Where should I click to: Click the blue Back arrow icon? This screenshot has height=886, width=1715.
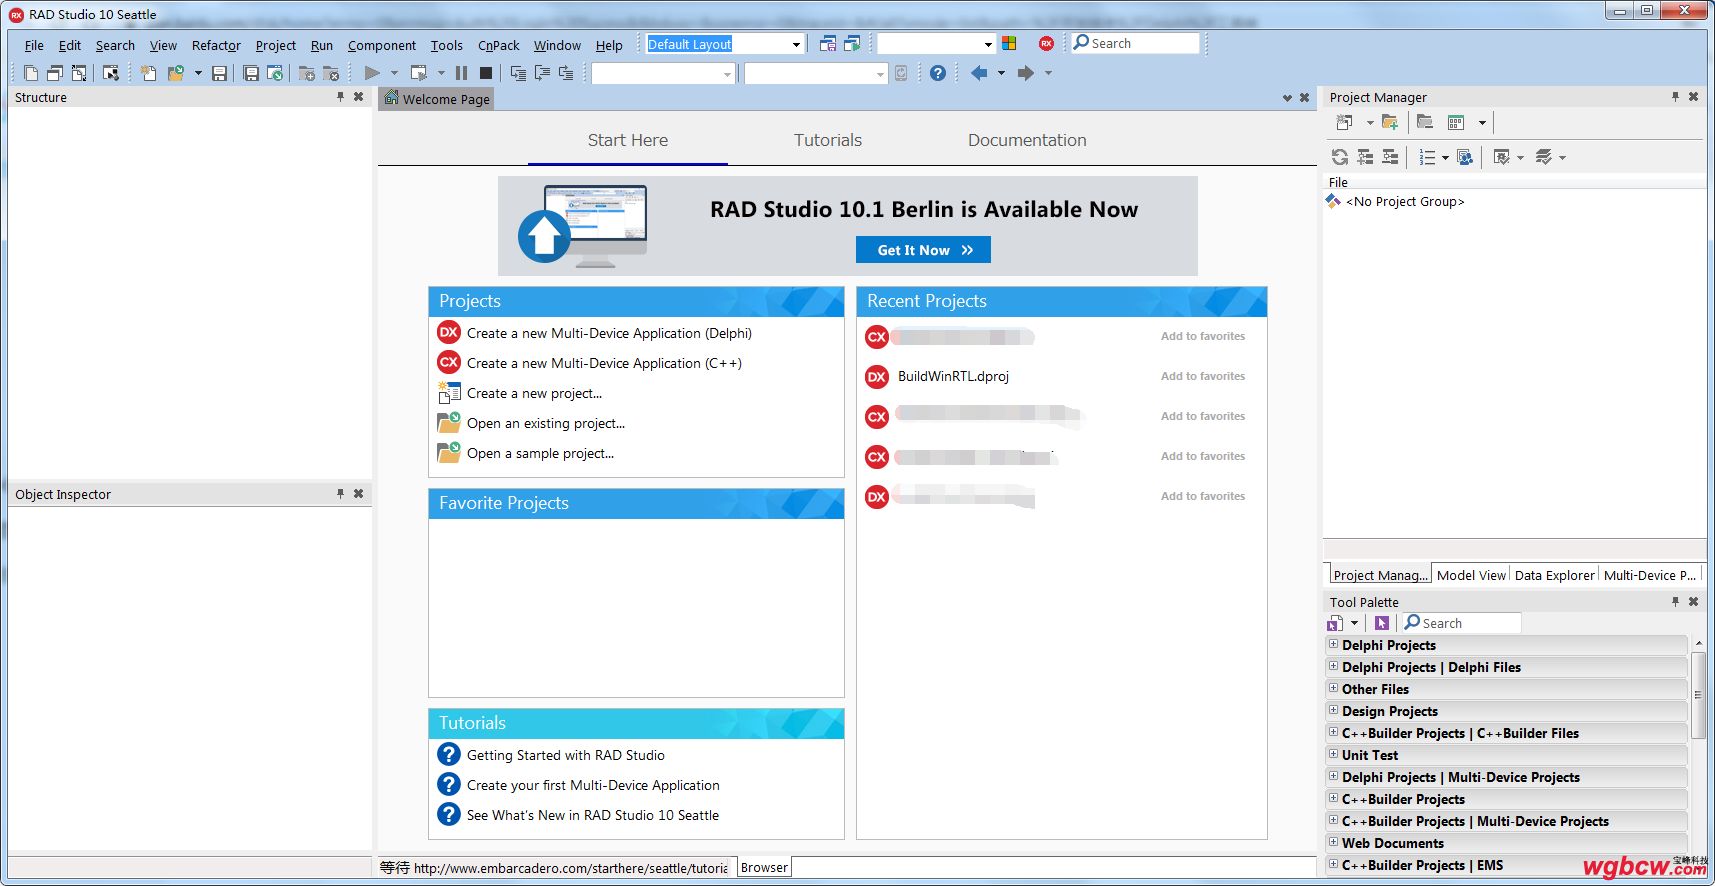click(979, 73)
